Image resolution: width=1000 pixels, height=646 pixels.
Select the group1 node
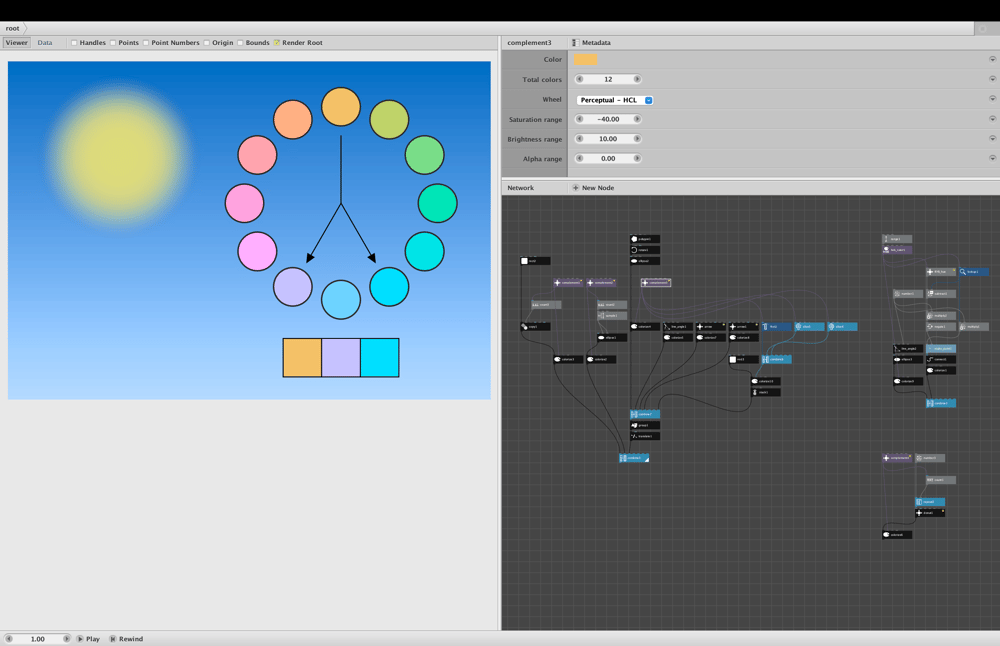[645, 425]
